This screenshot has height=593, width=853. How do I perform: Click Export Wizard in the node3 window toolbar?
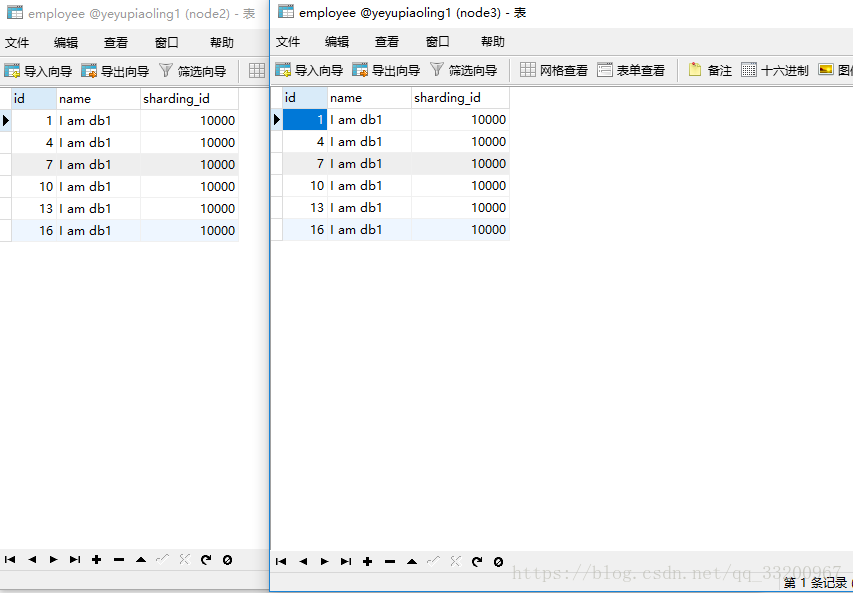[x=386, y=71]
